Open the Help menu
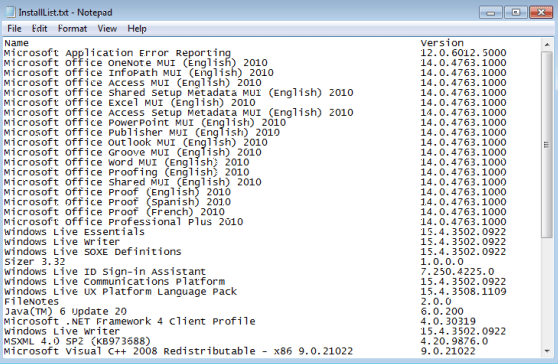Image resolution: width=558 pixels, height=364 pixels. (137, 28)
